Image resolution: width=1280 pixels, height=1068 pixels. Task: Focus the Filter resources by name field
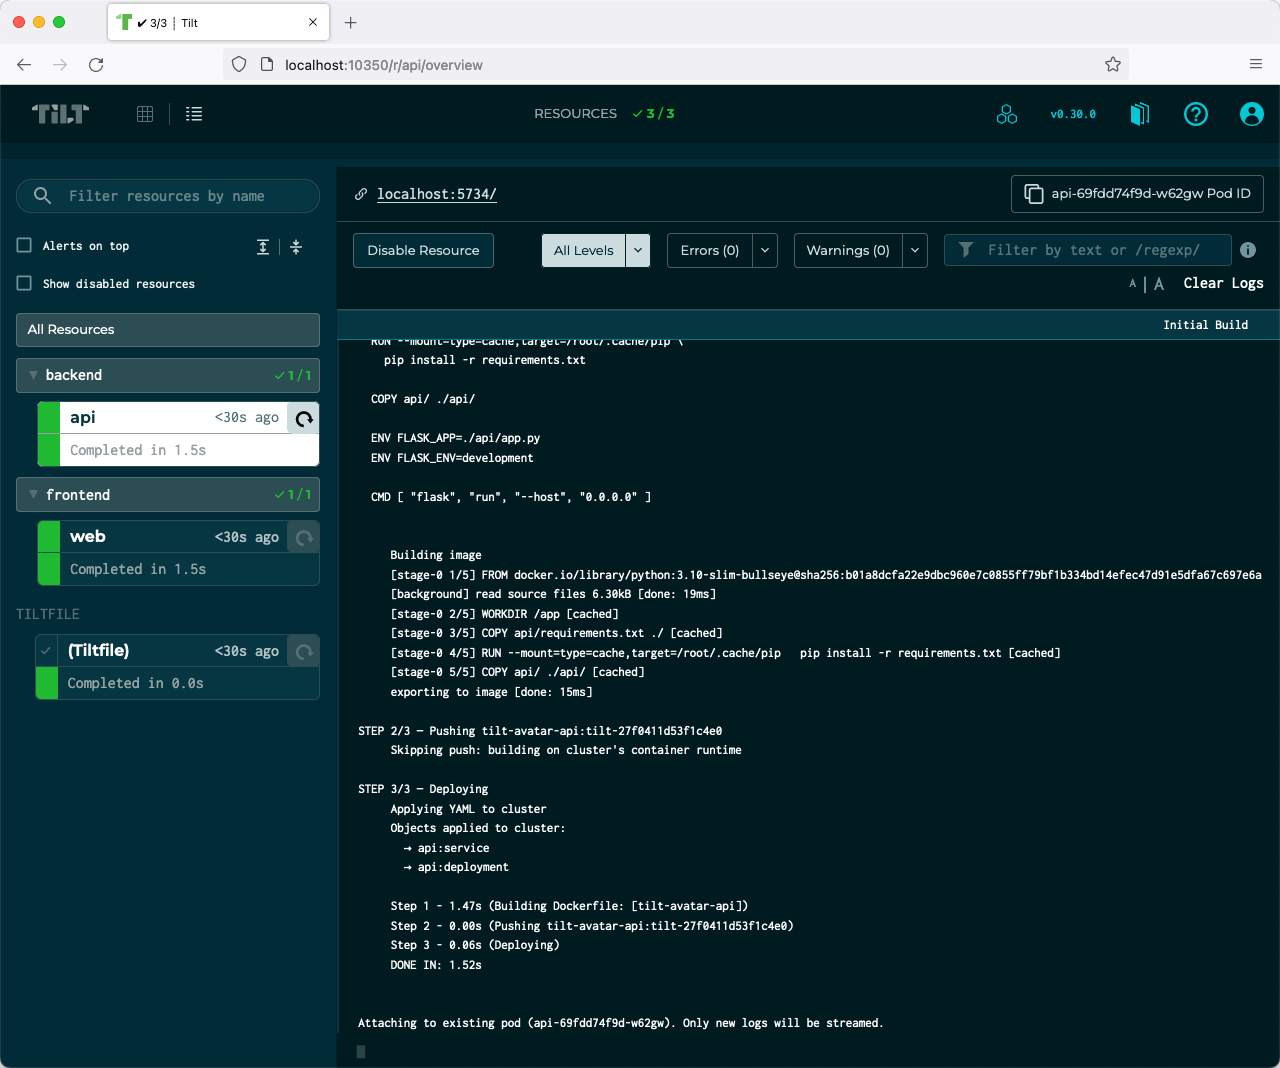[x=168, y=196]
